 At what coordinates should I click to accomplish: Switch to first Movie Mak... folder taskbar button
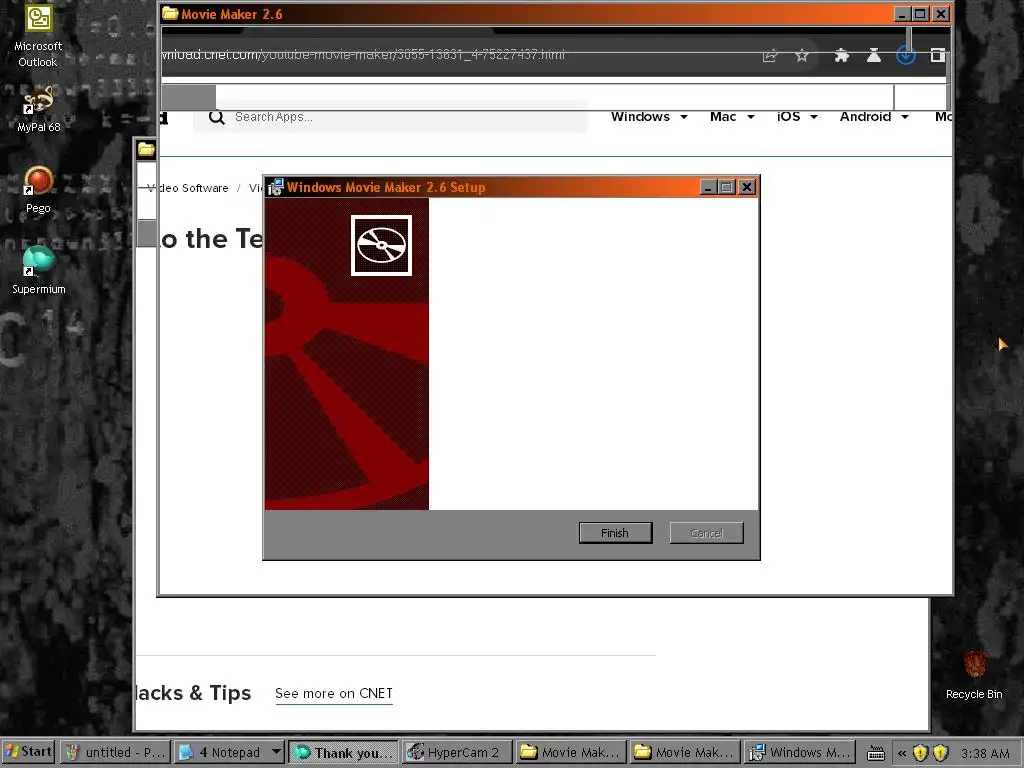pyautogui.click(x=571, y=752)
